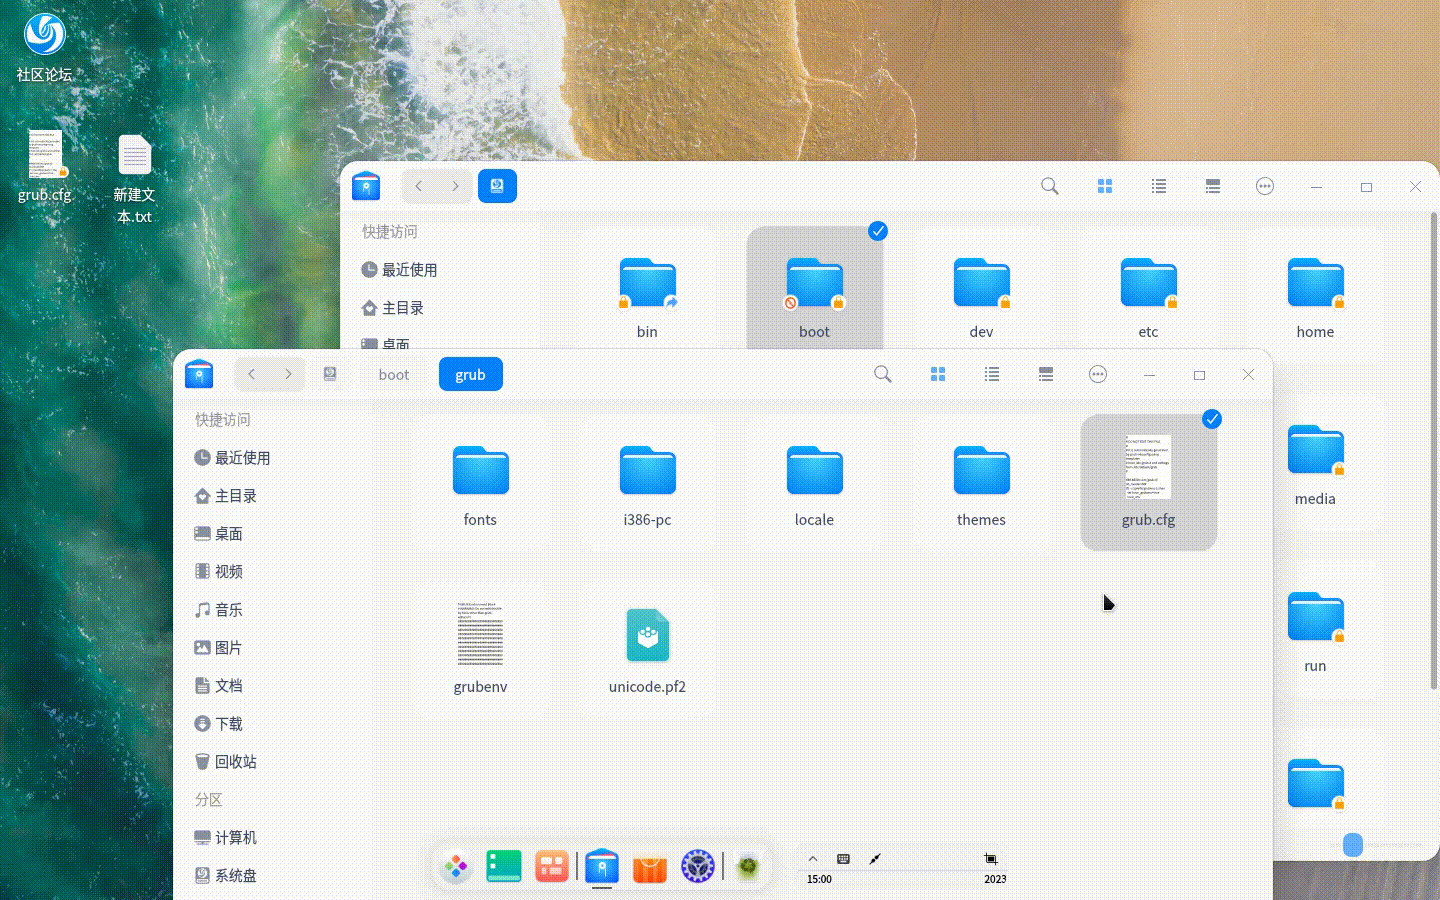Click the keyboard layout tray icon
Image resolution: width=1440 pixels, height=900 pixels.
pyautogui.click(x=843, y=858)
